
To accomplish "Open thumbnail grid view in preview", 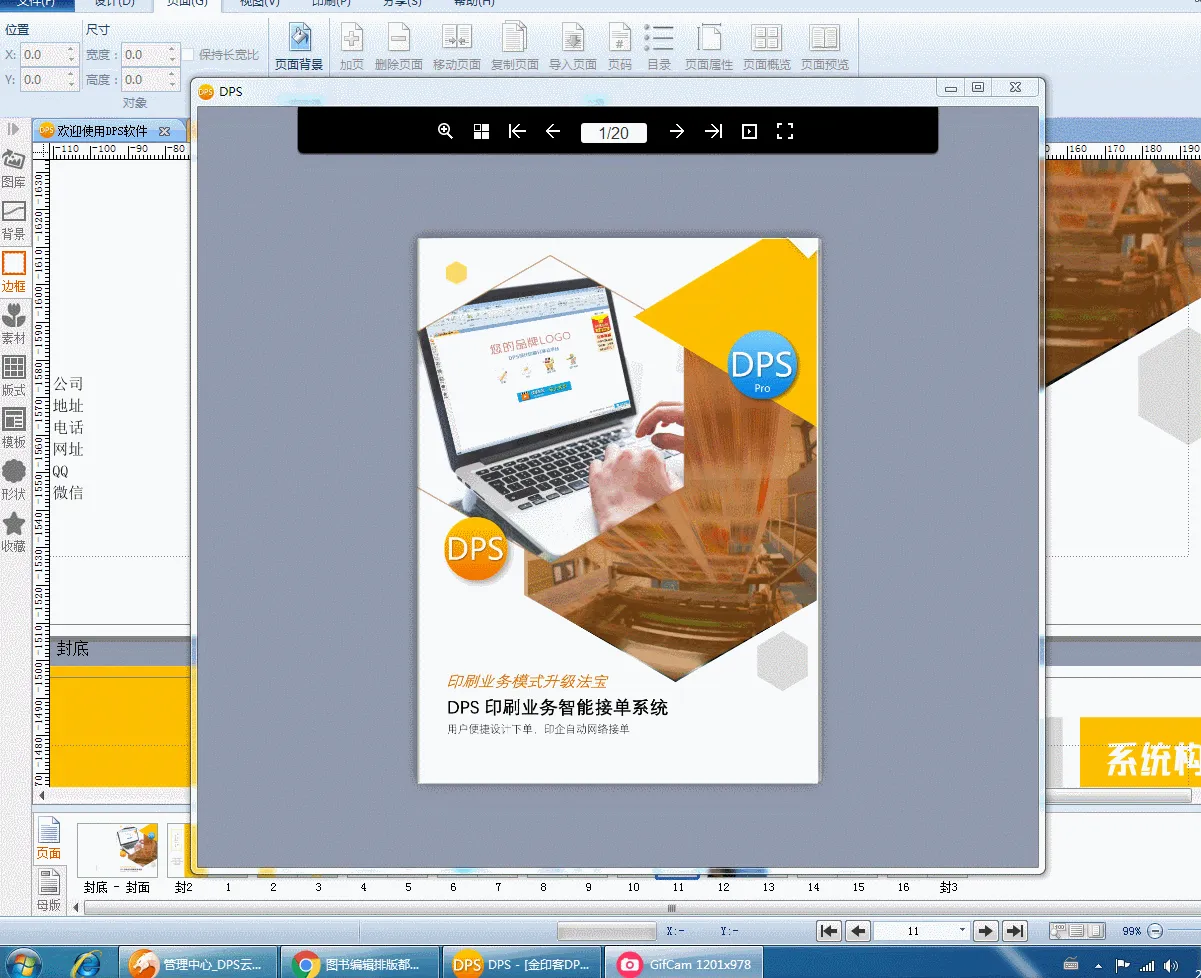I will (x=481, y=131).
